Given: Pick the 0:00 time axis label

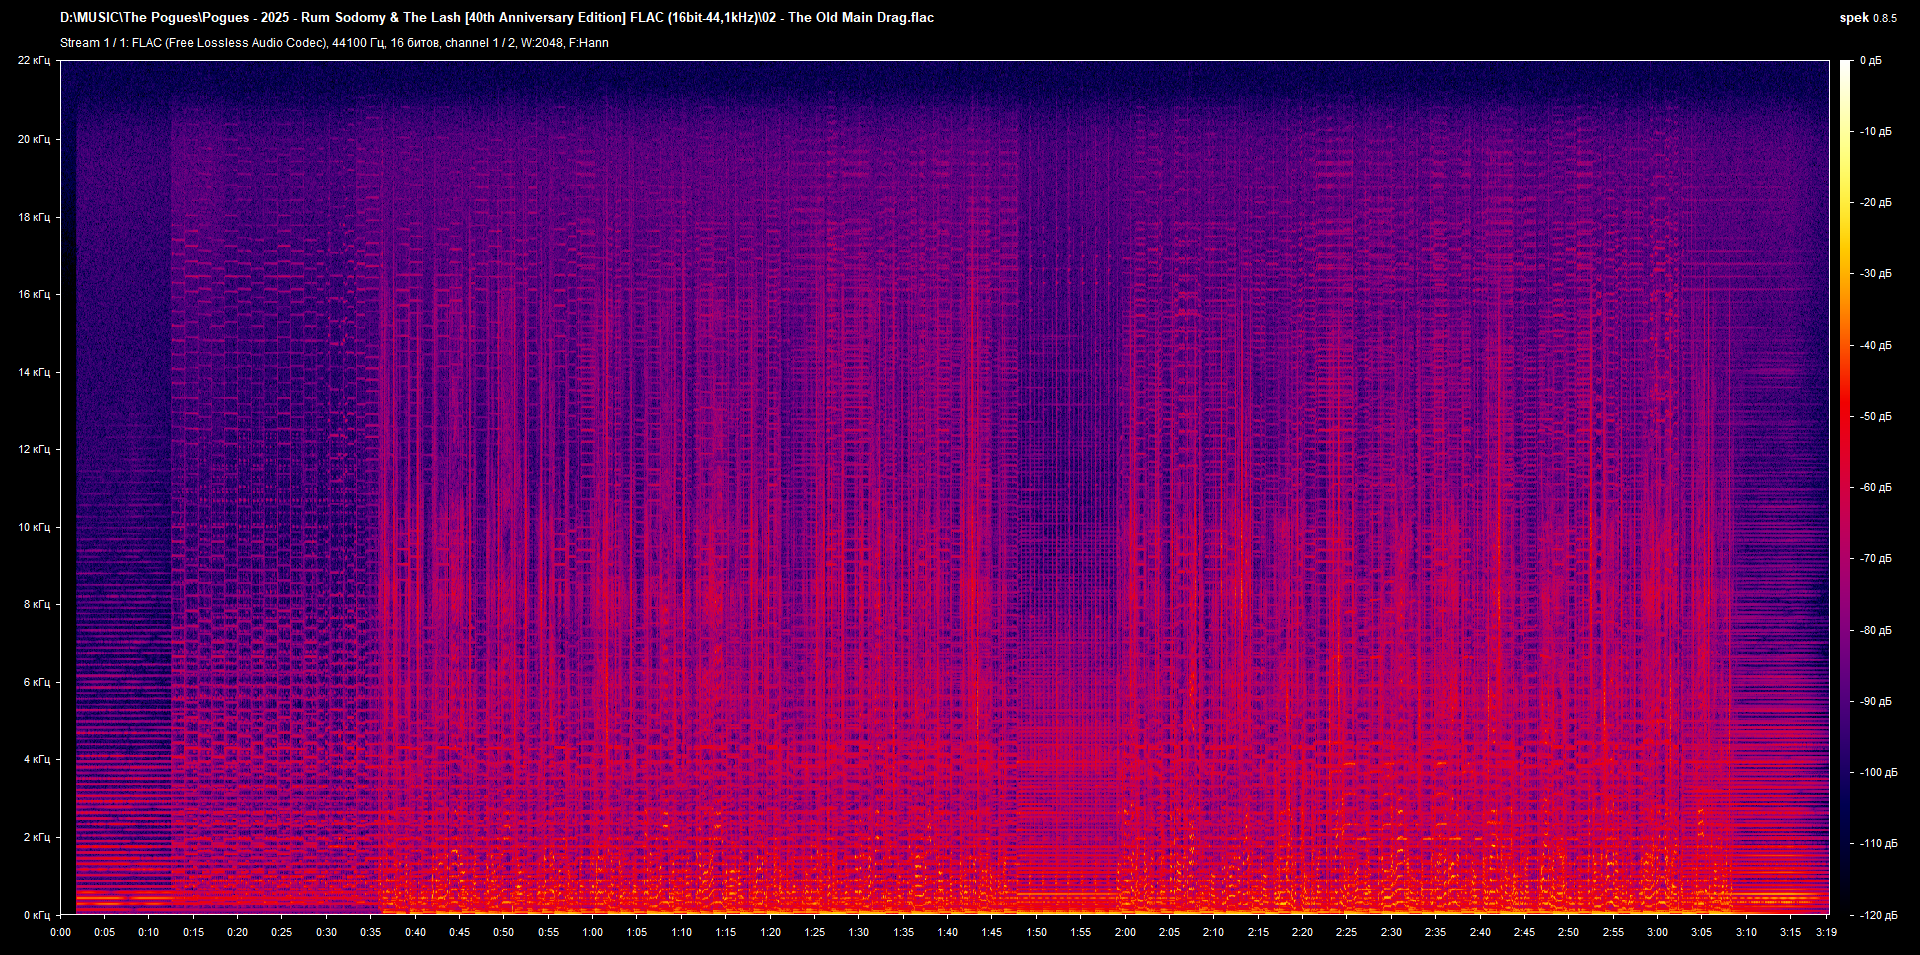Looking at the screenshot, I should point(61,932).
